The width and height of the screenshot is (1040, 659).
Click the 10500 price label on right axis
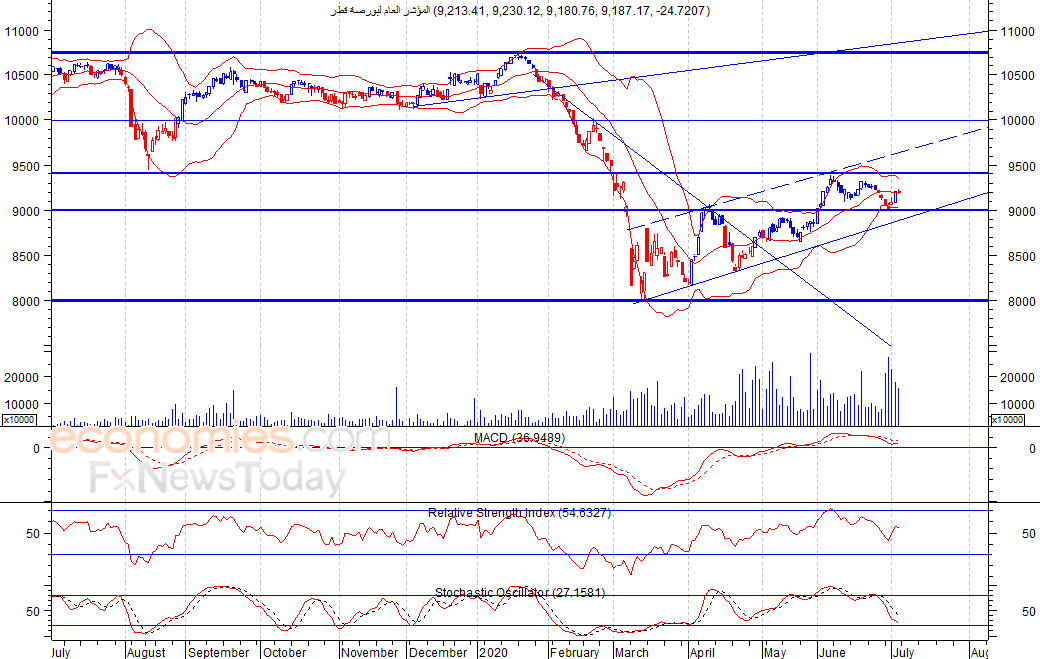coord(1017,76)
